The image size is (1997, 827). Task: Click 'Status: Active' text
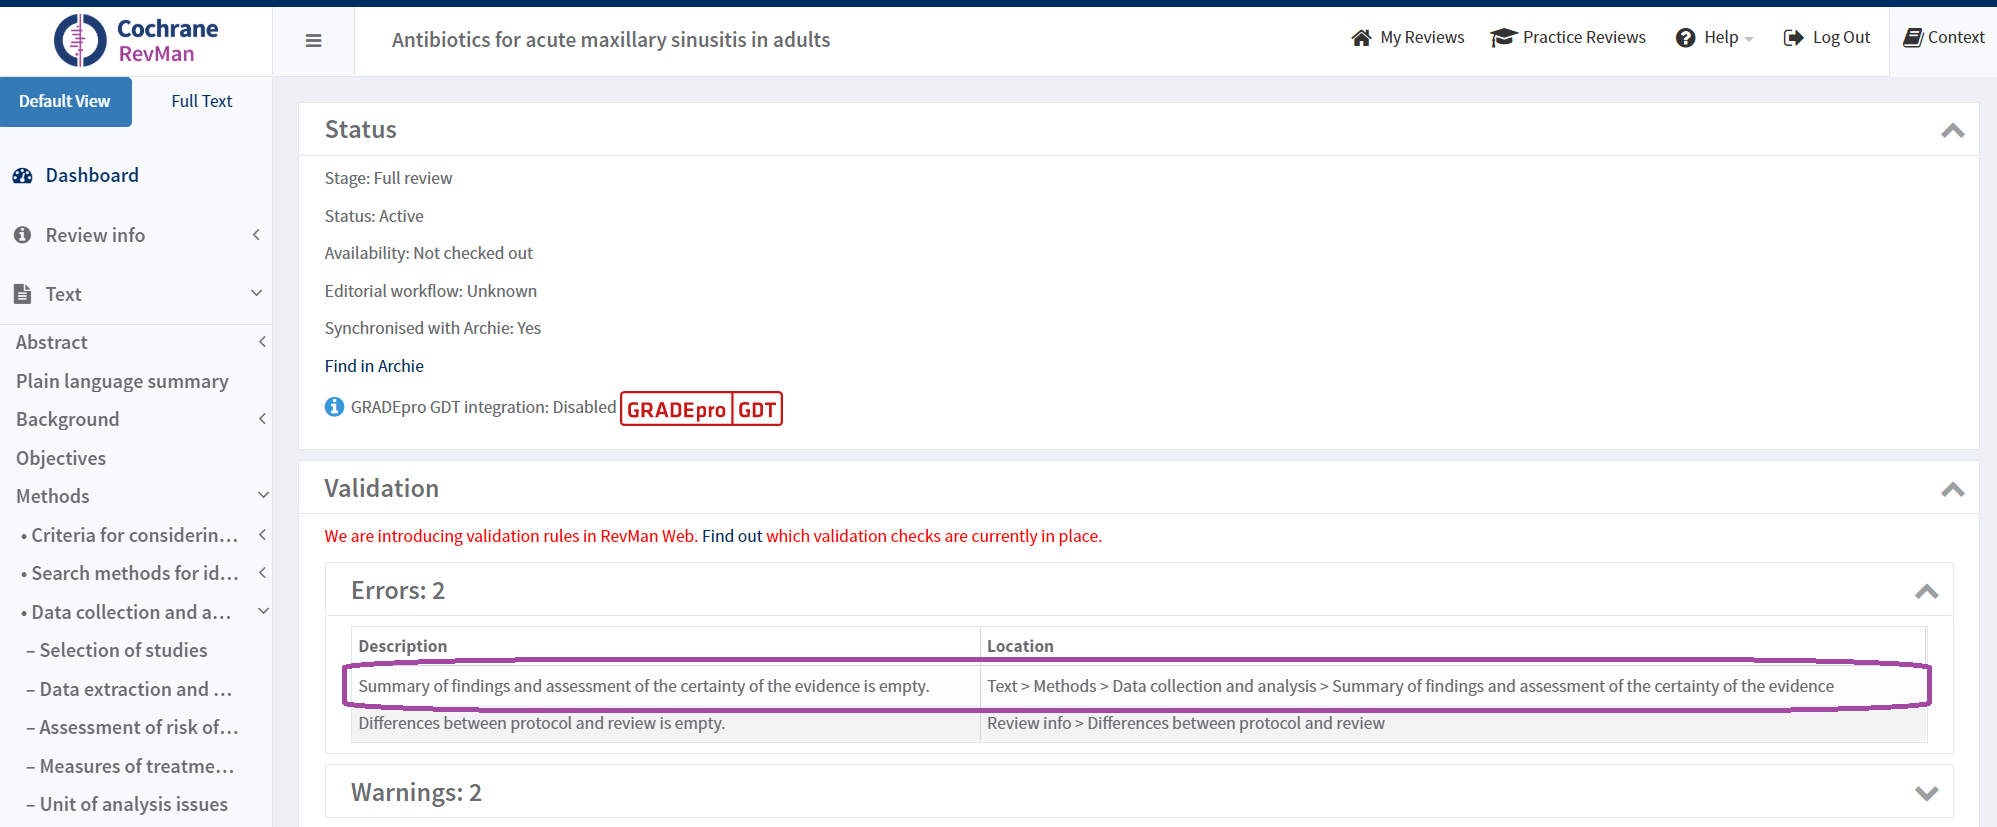(x=374, y=216)
